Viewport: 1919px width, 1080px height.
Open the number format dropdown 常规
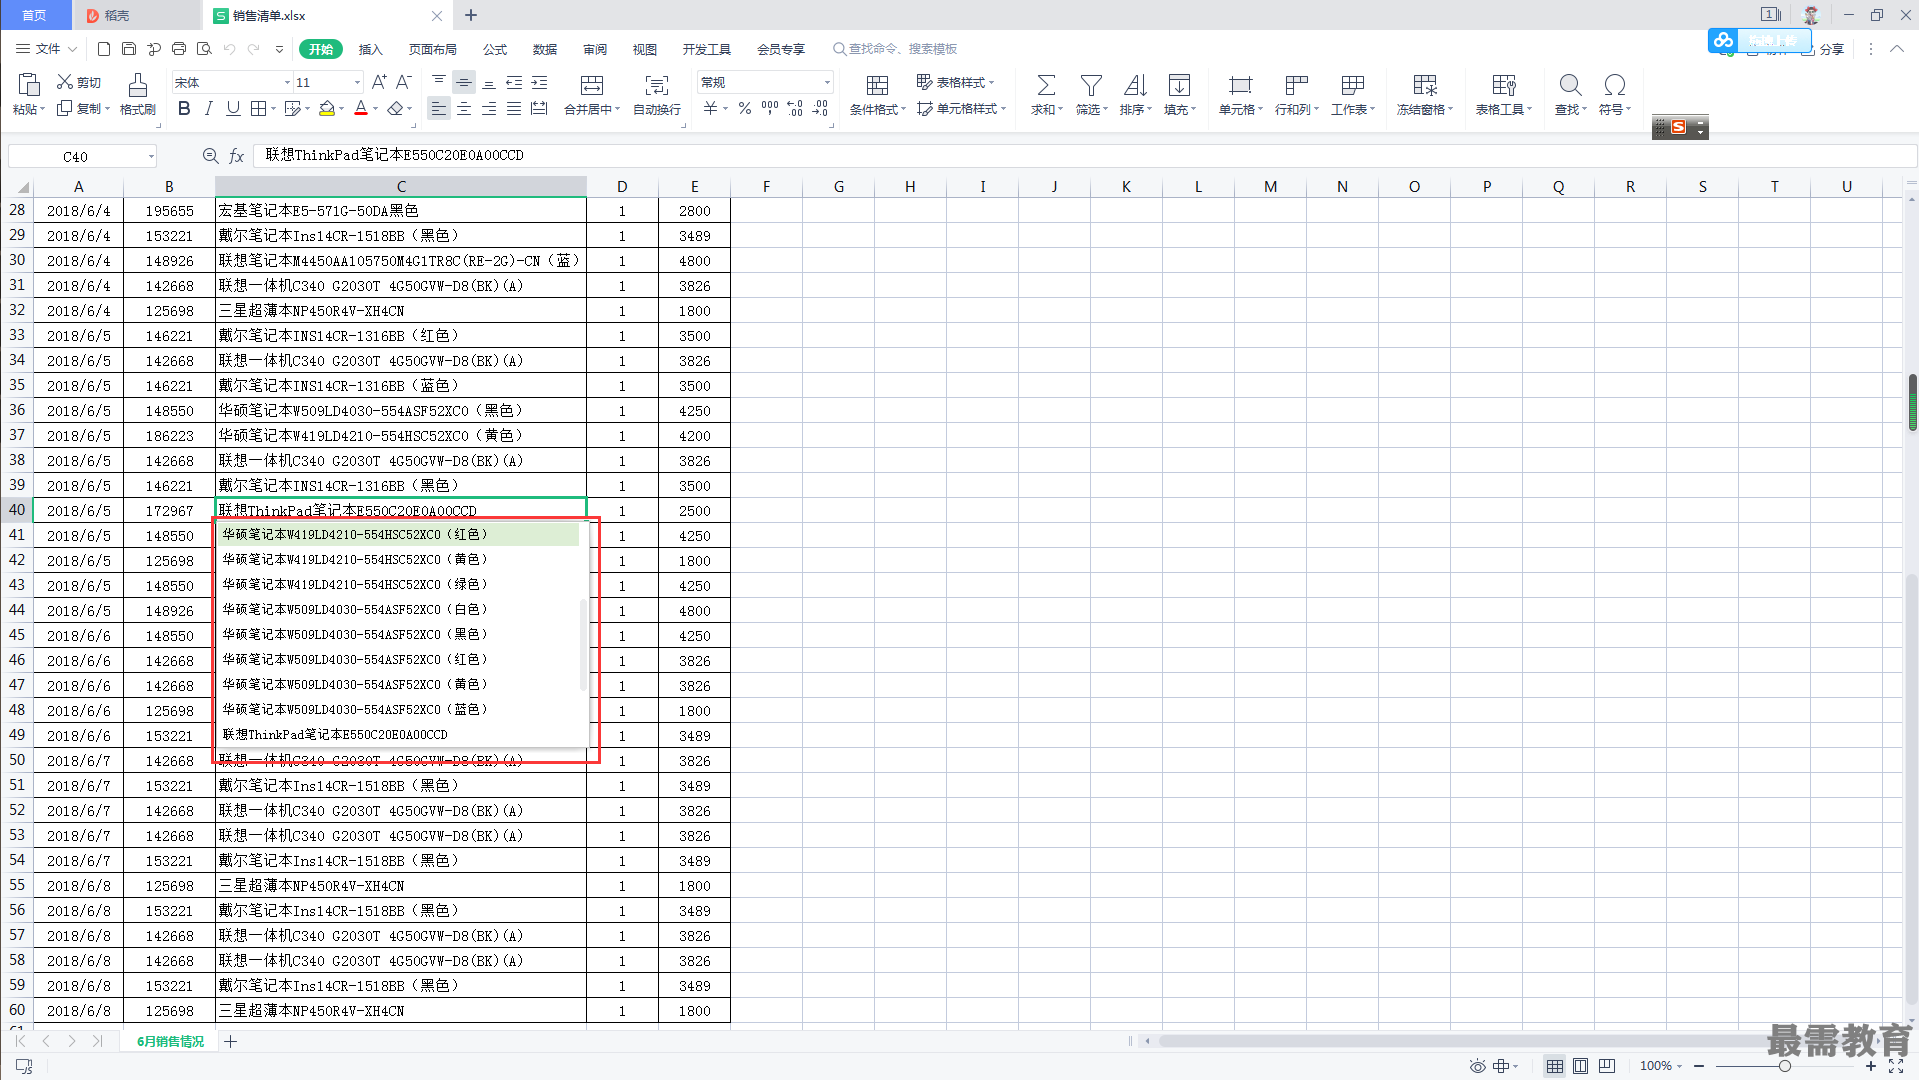pos(827,83)
